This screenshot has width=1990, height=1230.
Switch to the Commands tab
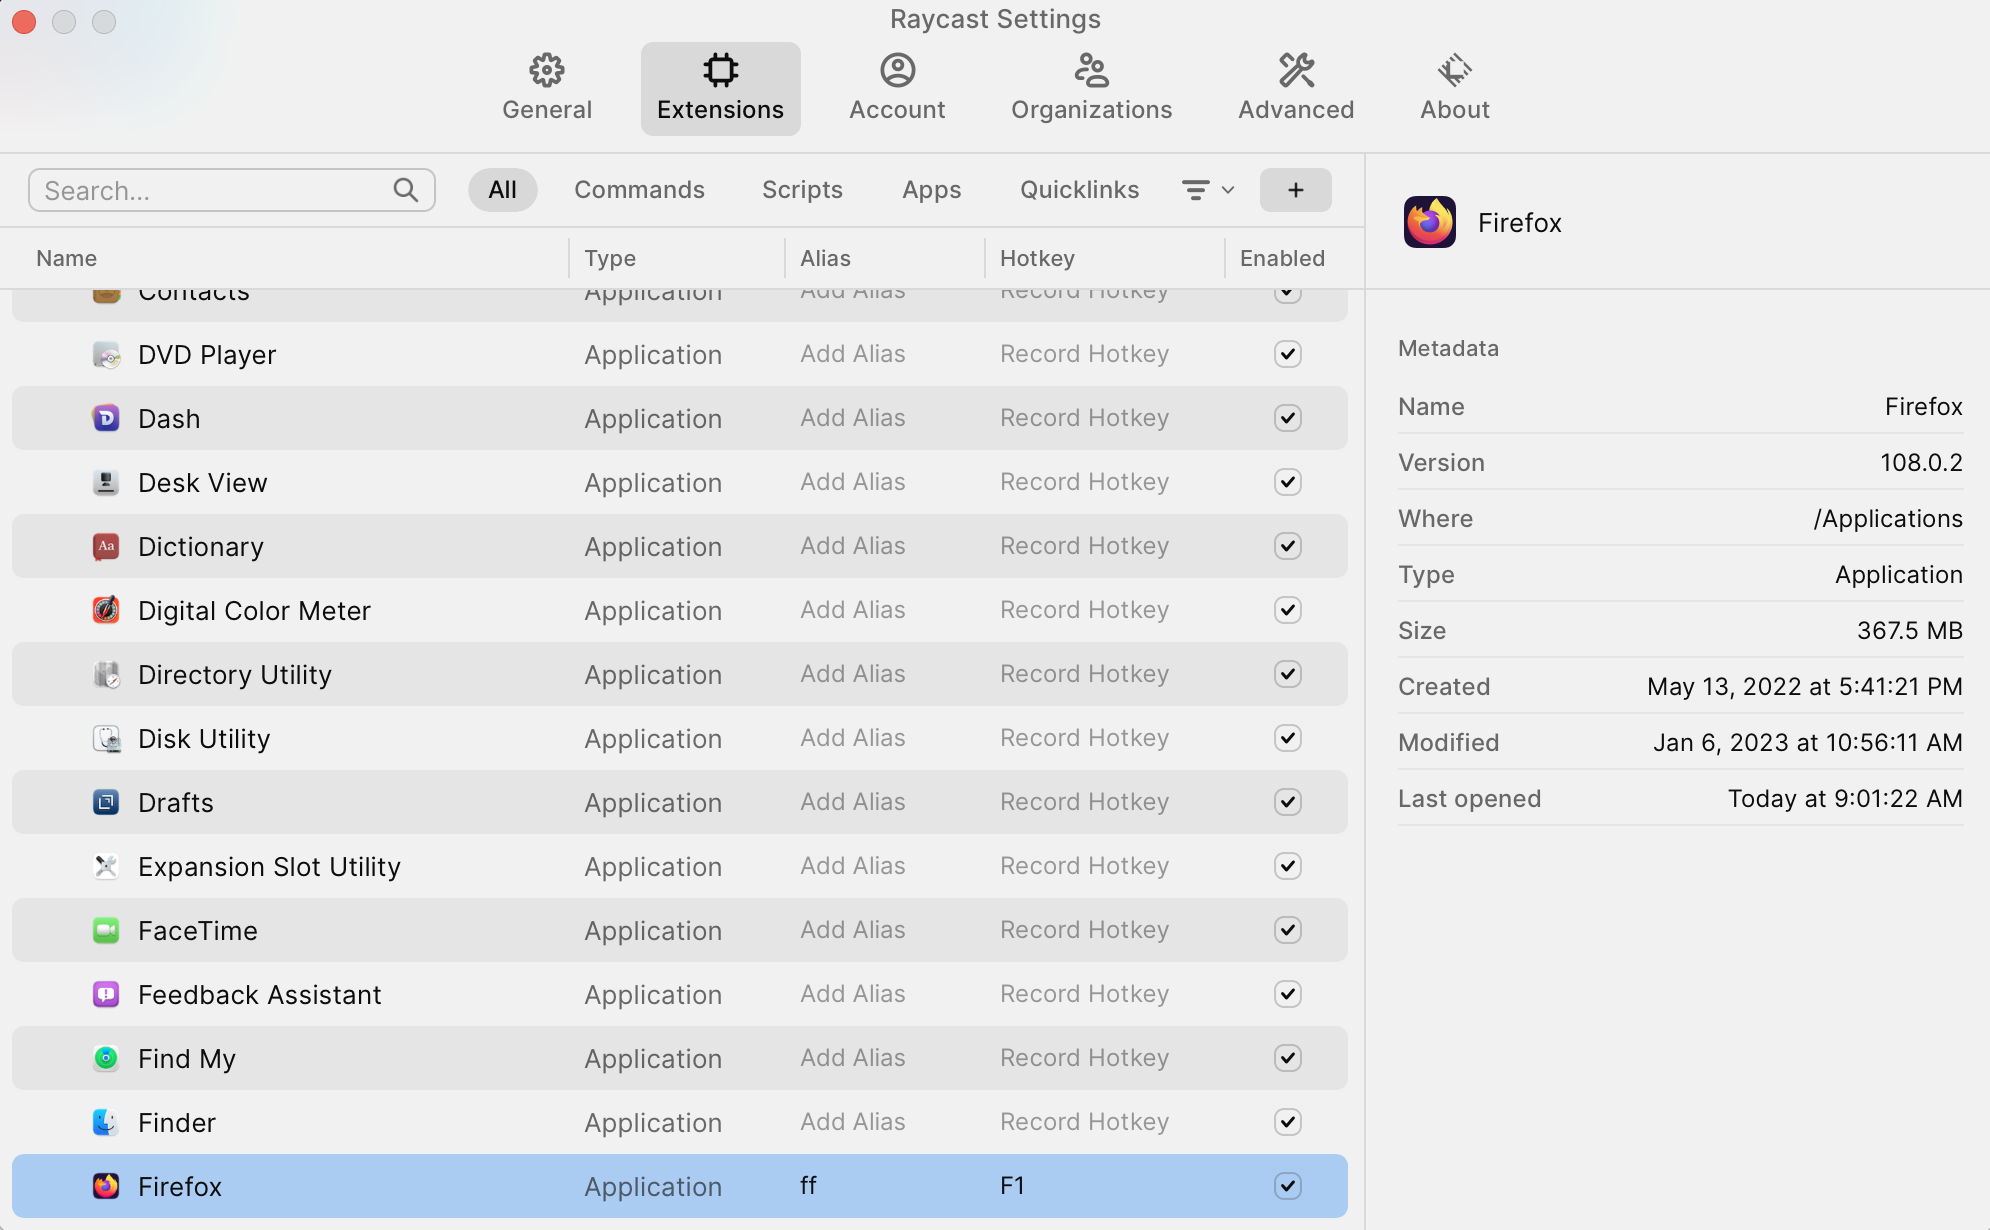pyautogui.click(x=638, y=188)
